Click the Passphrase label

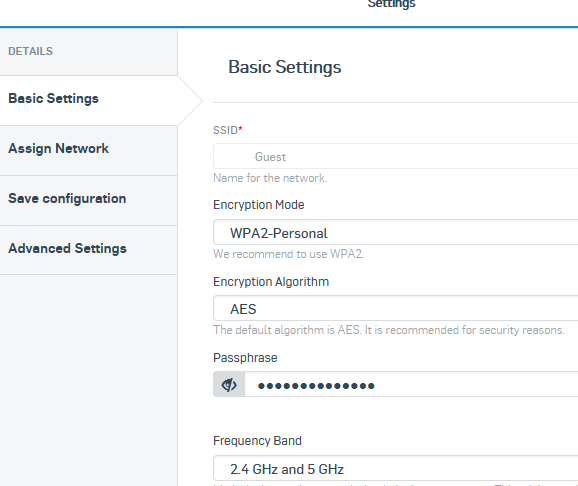pos(245,358)
